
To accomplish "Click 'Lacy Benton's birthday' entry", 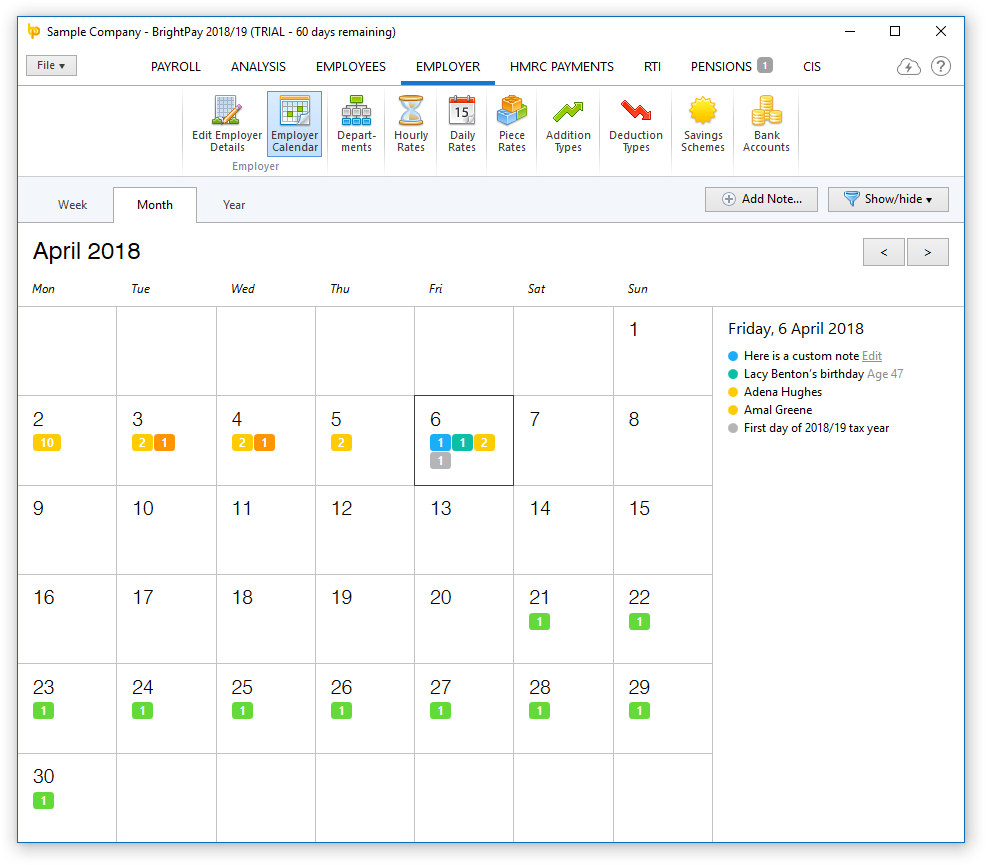I will [804, 374].
